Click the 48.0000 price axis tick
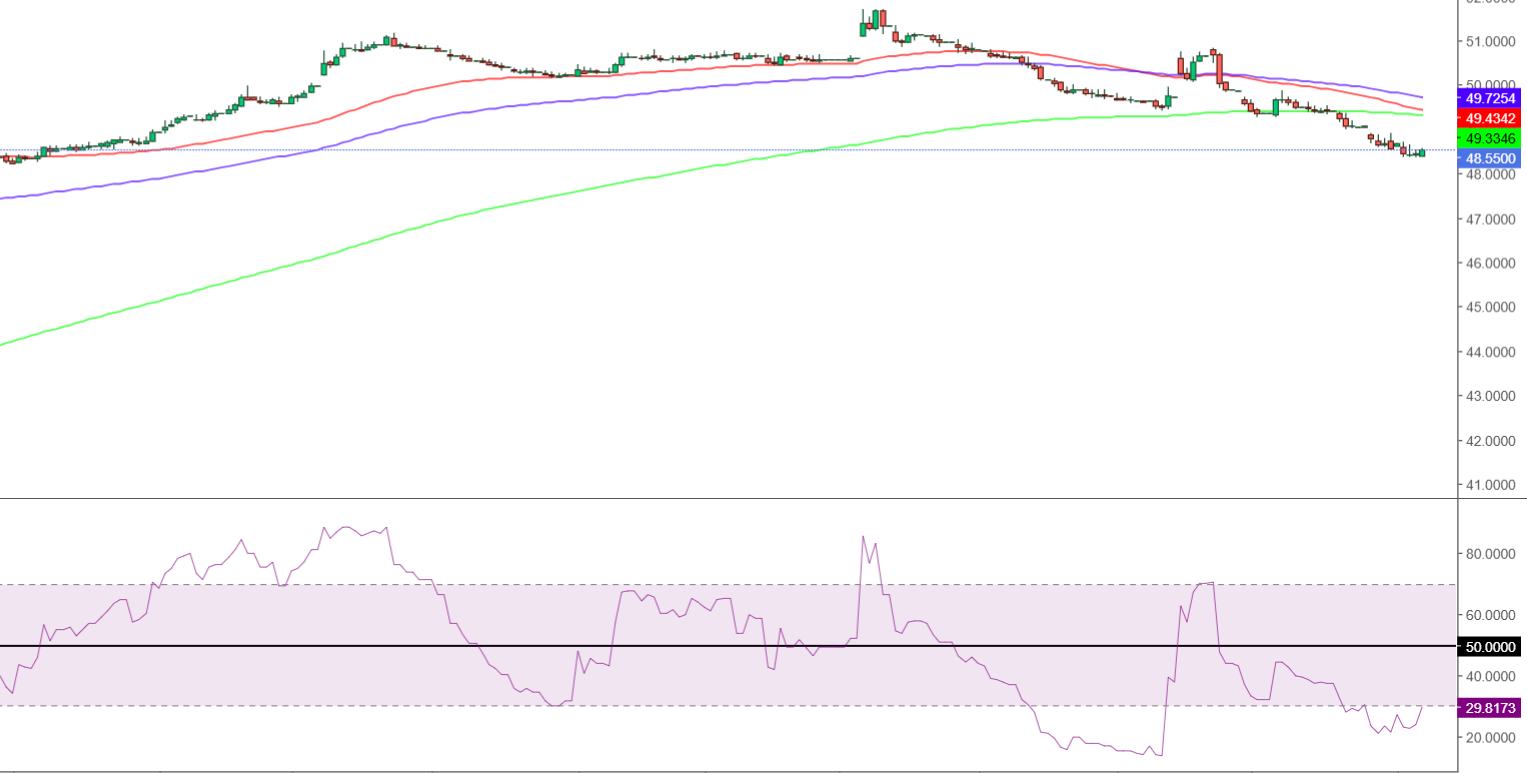The height and width of the screenshot is (773, 1527). (x=1491, y=174)
